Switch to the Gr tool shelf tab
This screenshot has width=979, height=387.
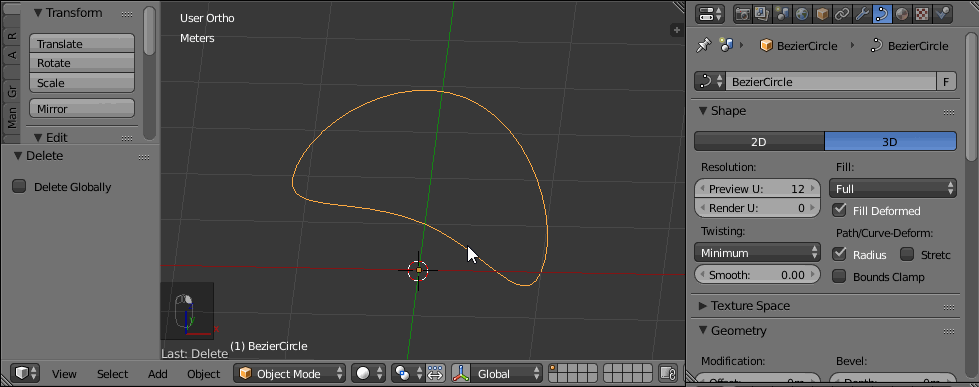[11, 92]
